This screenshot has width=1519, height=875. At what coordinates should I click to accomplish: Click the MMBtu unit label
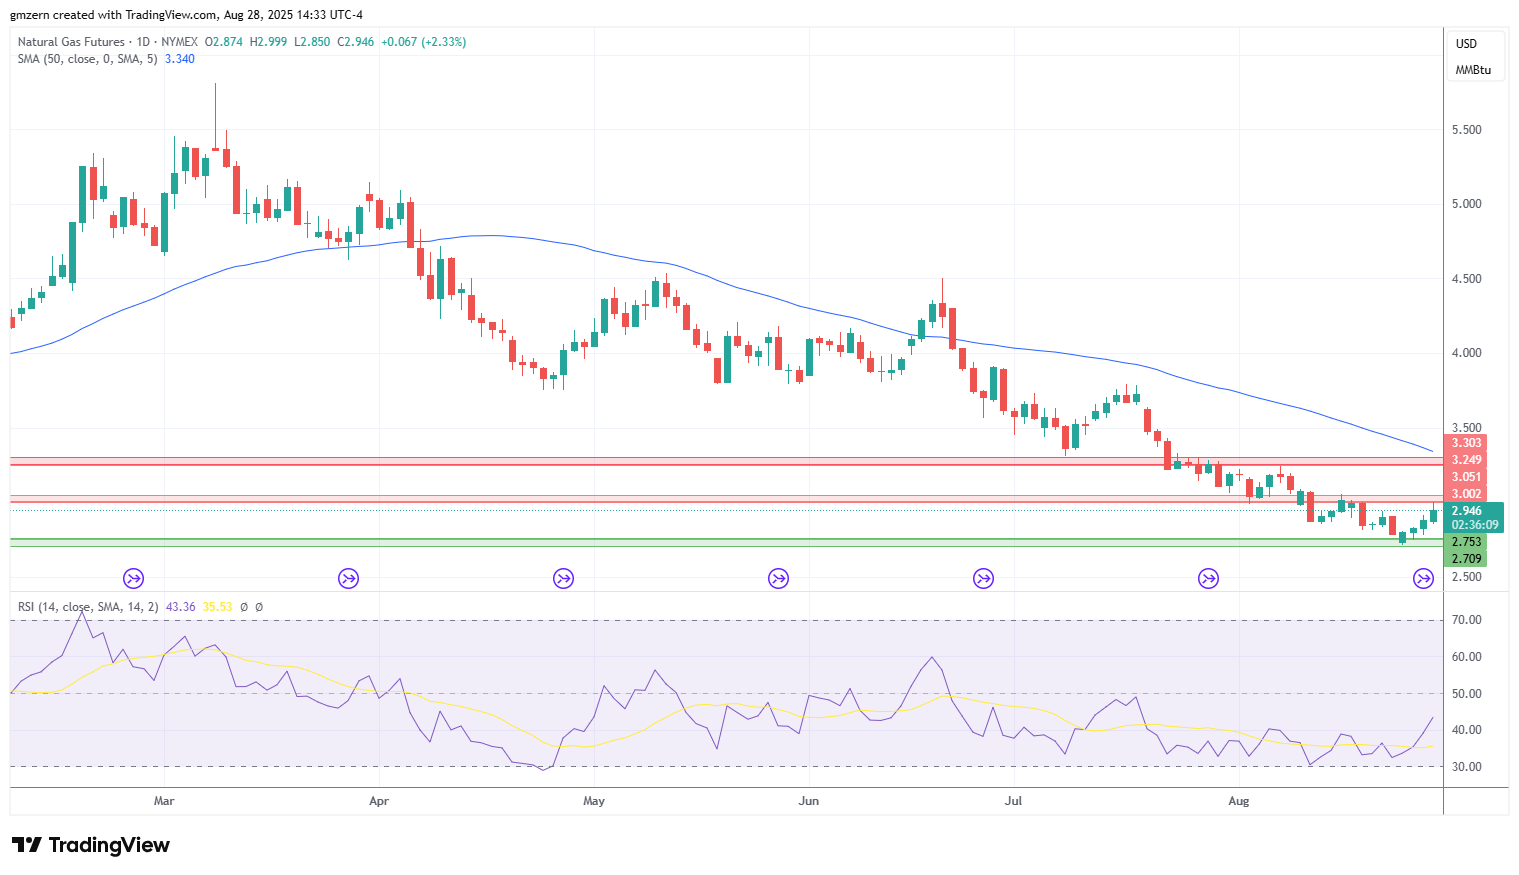[x=1473, y=70]
